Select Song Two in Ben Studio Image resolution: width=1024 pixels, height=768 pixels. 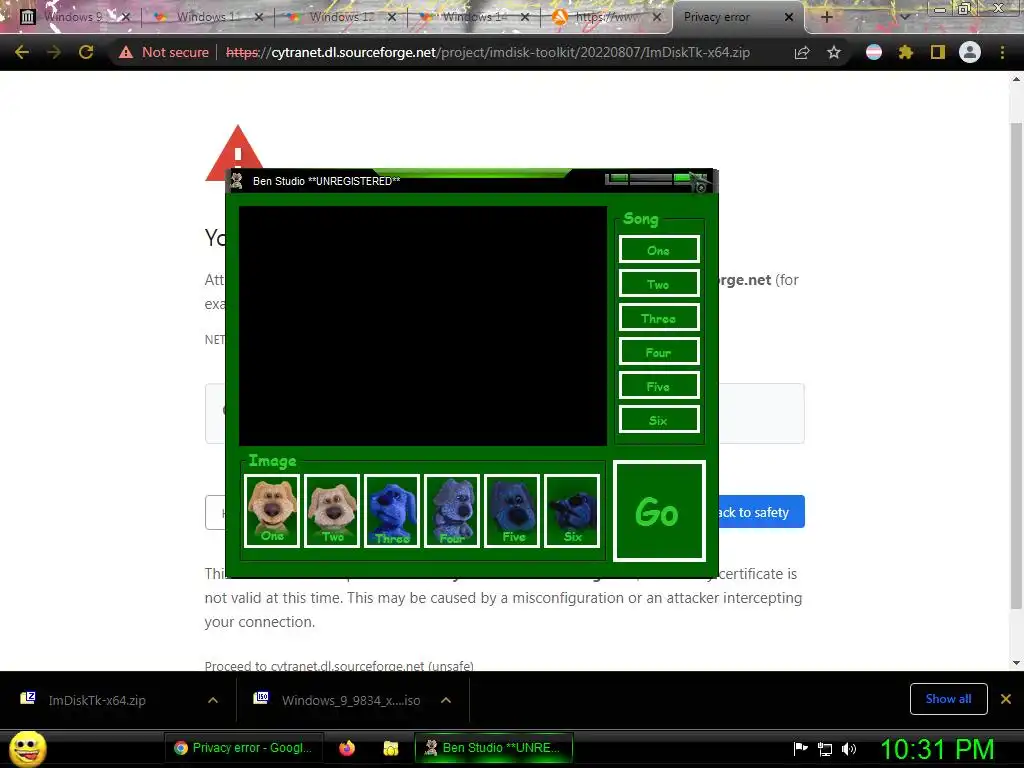tap(659, 283)
